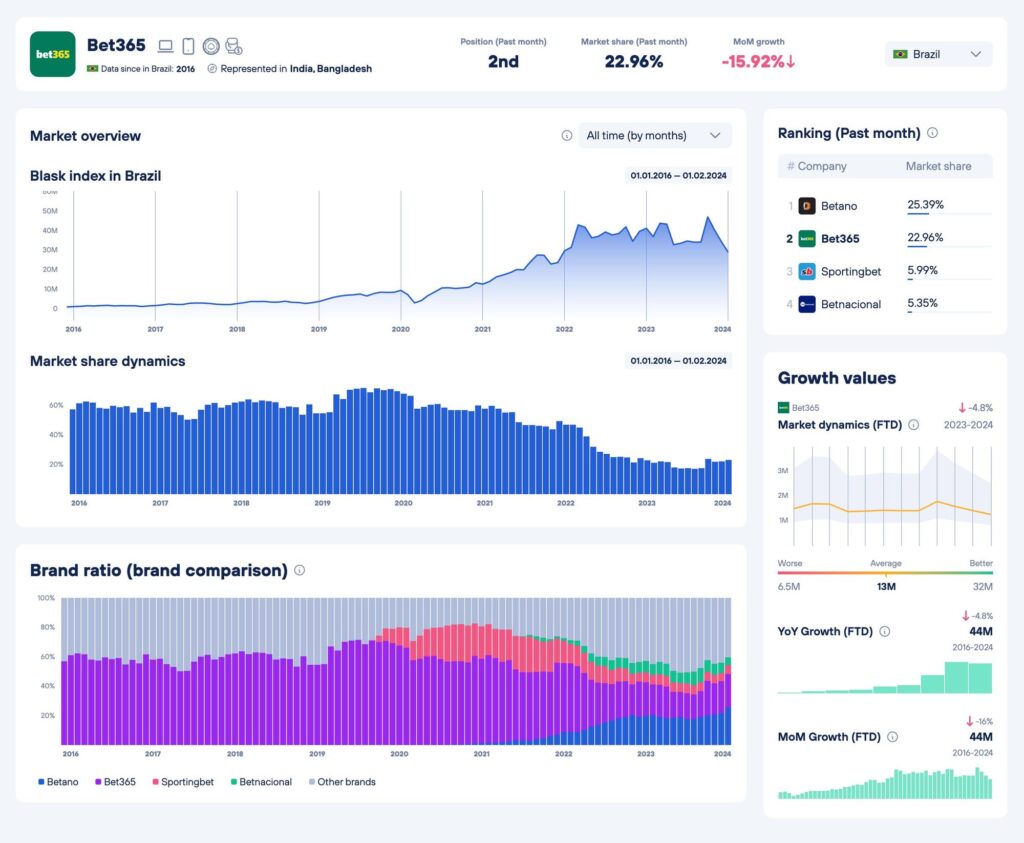Click the 13M average value under the scale
This screenshot has height=843, width=1024.
(x=886, y=586)
